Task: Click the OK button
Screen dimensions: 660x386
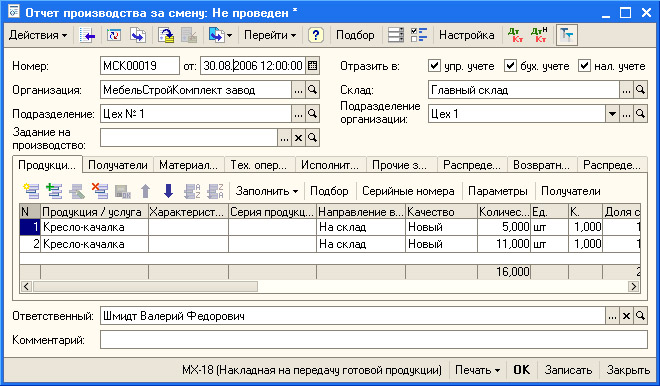Action: pyautogui.click(x=522, y=370)
